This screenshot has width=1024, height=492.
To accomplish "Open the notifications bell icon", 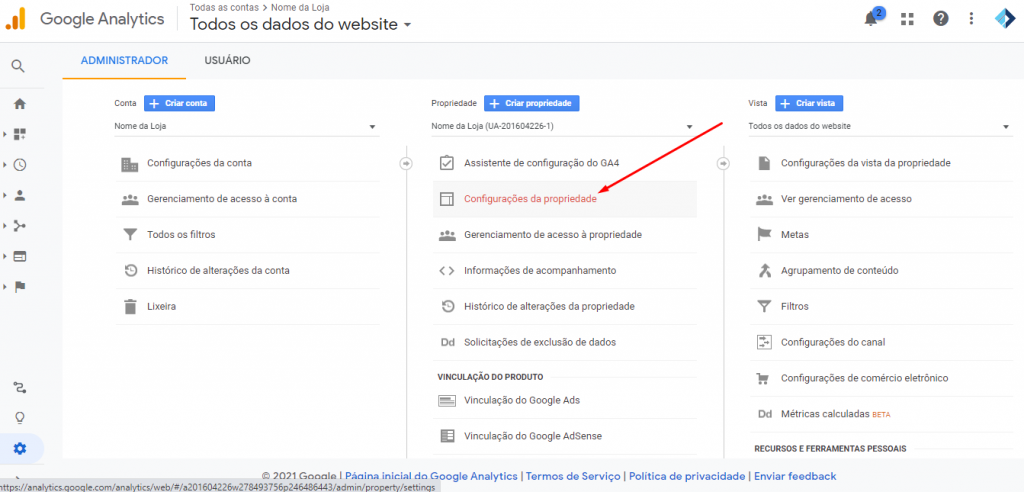I will [x=871, y=18].
